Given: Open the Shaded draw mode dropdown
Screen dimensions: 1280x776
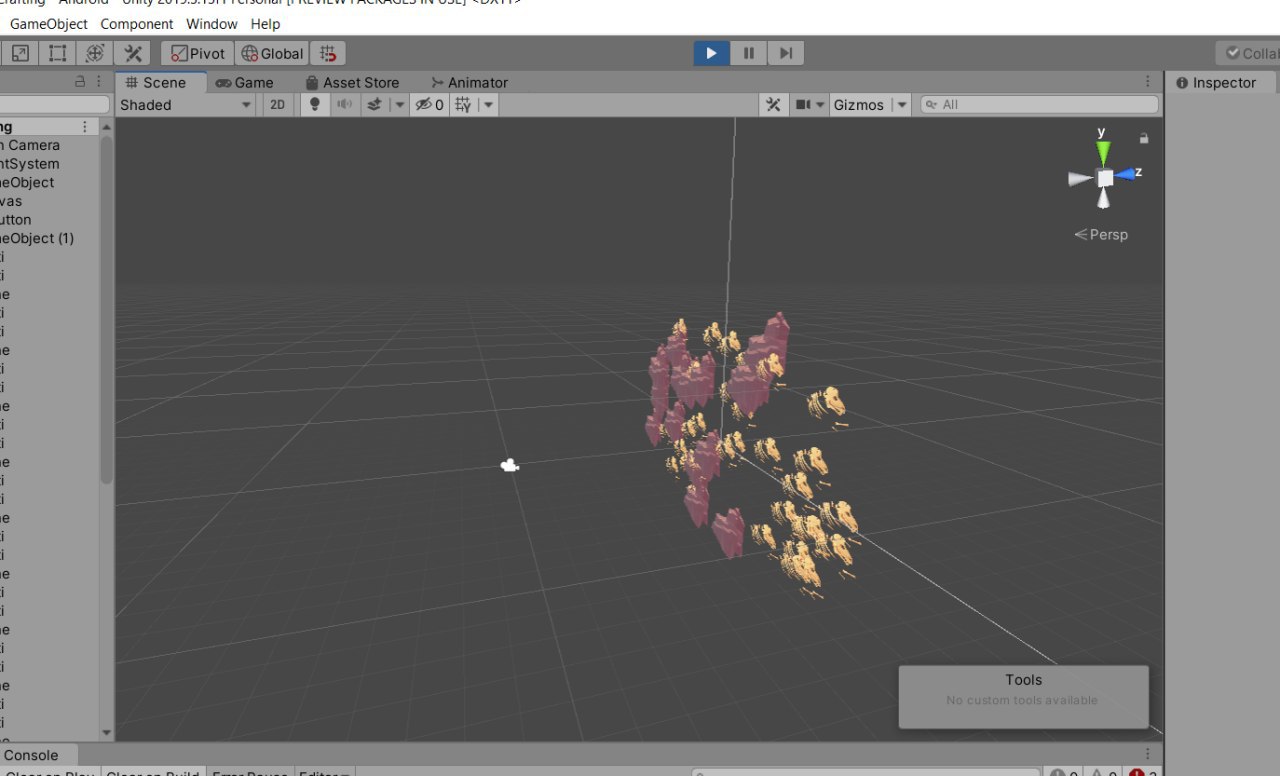Looking at the screenshot, I should point(186,104).
